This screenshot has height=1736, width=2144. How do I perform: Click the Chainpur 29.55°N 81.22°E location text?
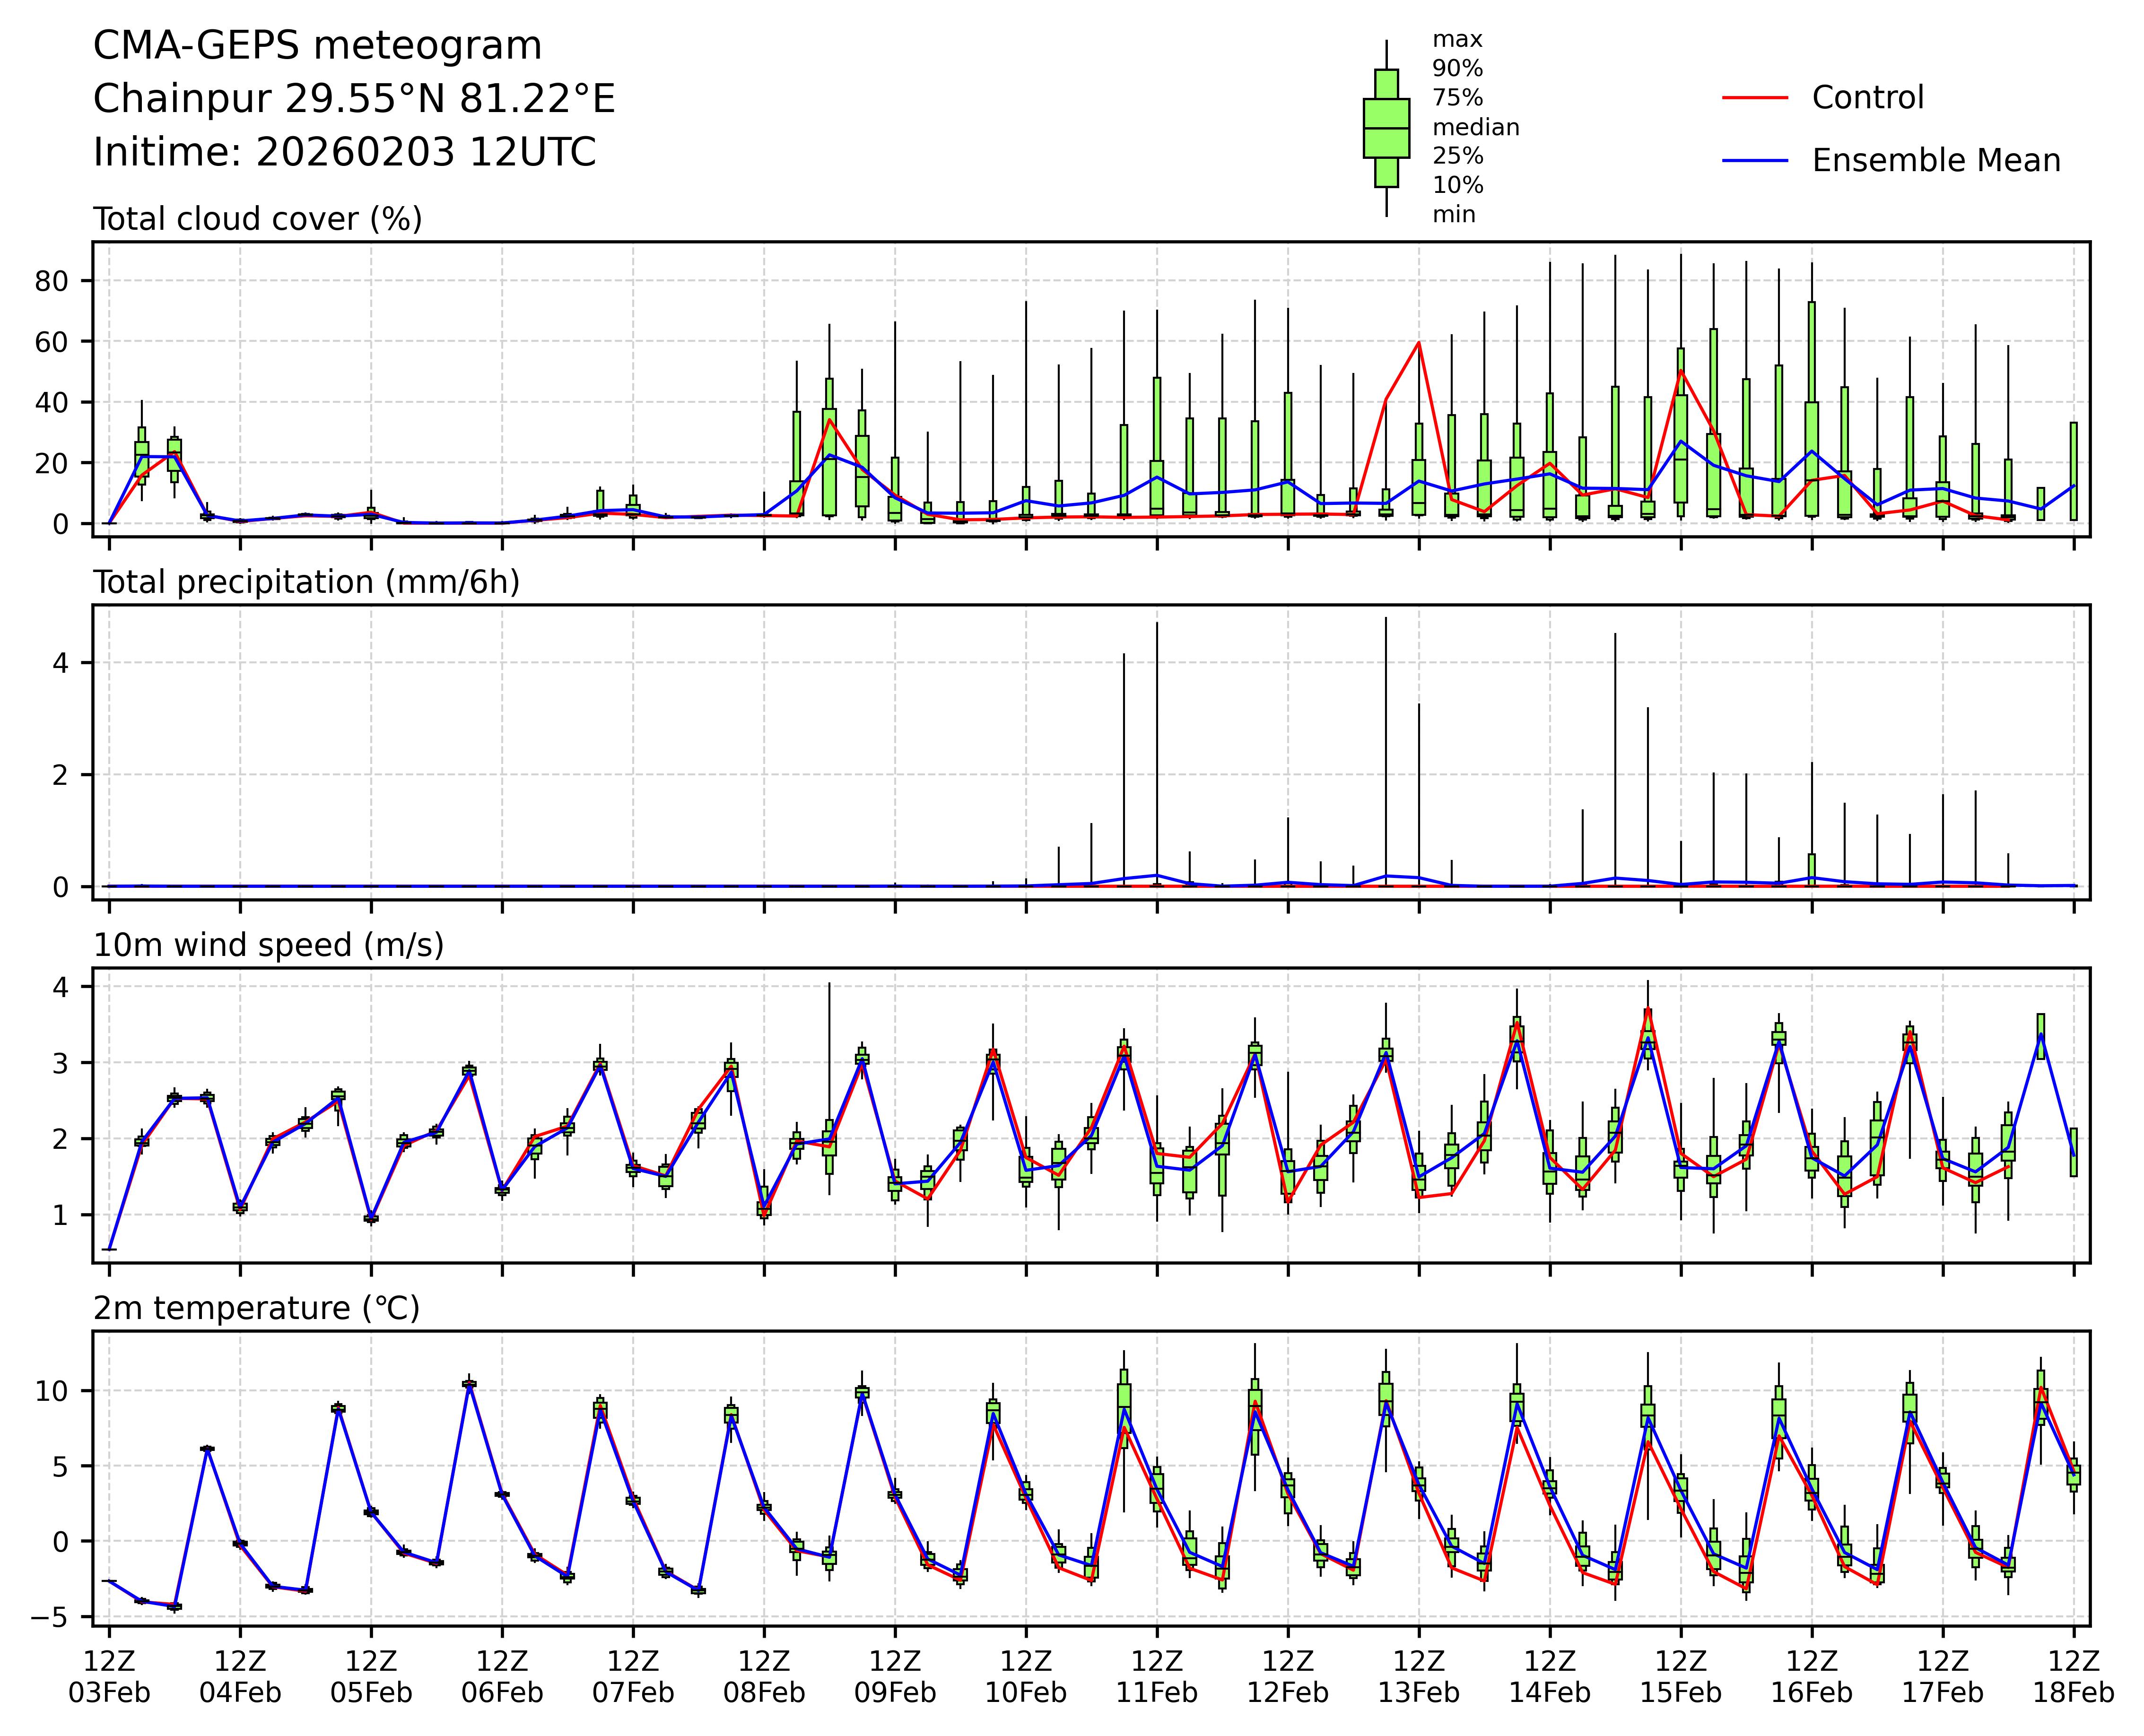click(354, 99)
